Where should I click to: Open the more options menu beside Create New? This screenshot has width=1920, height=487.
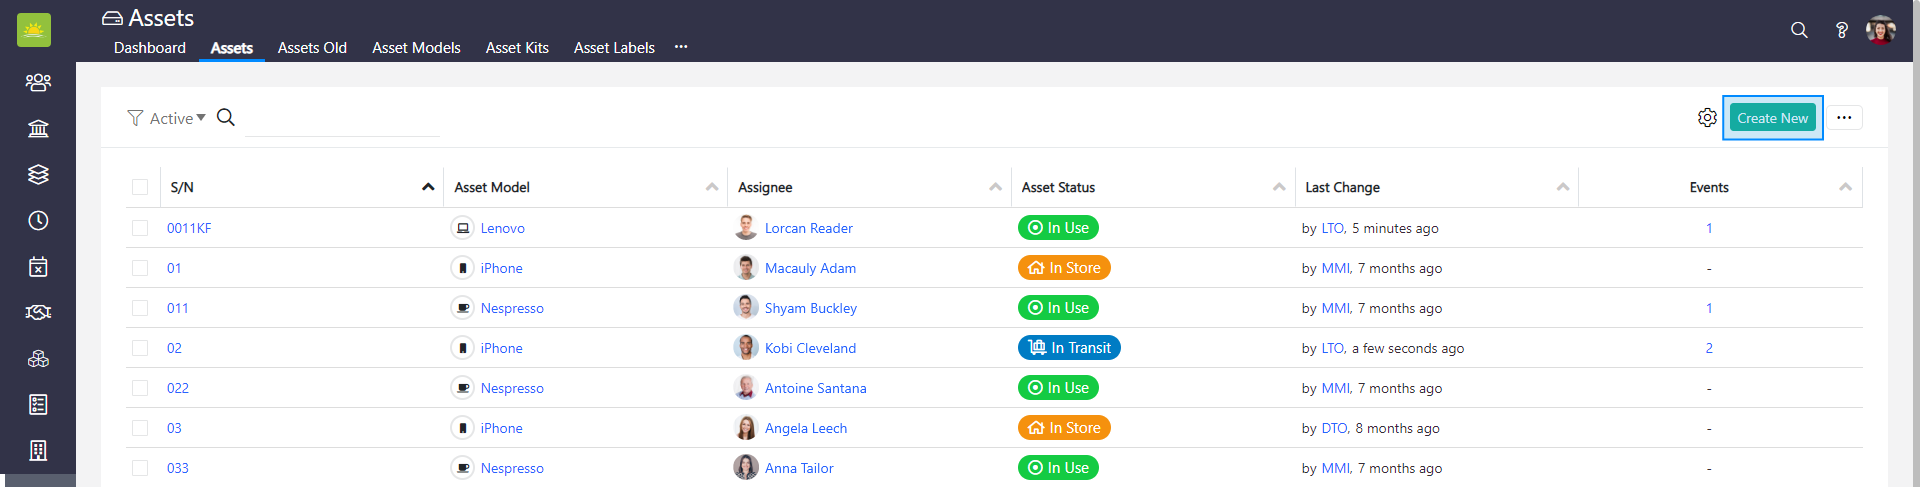pyautogui.click(x=1844, y=118)
